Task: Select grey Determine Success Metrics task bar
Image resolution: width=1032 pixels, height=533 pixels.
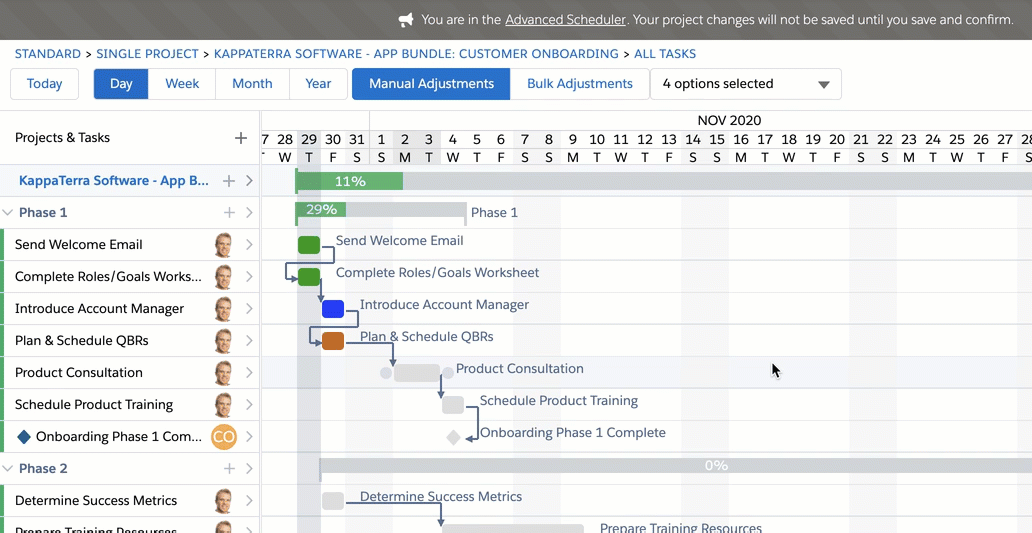Action: (x=333, y=501)
